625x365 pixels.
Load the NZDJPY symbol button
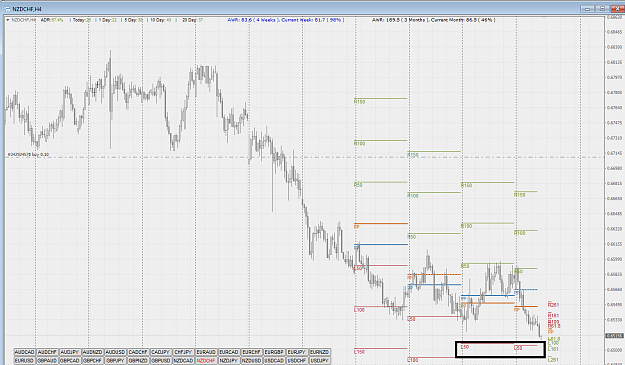229,361
